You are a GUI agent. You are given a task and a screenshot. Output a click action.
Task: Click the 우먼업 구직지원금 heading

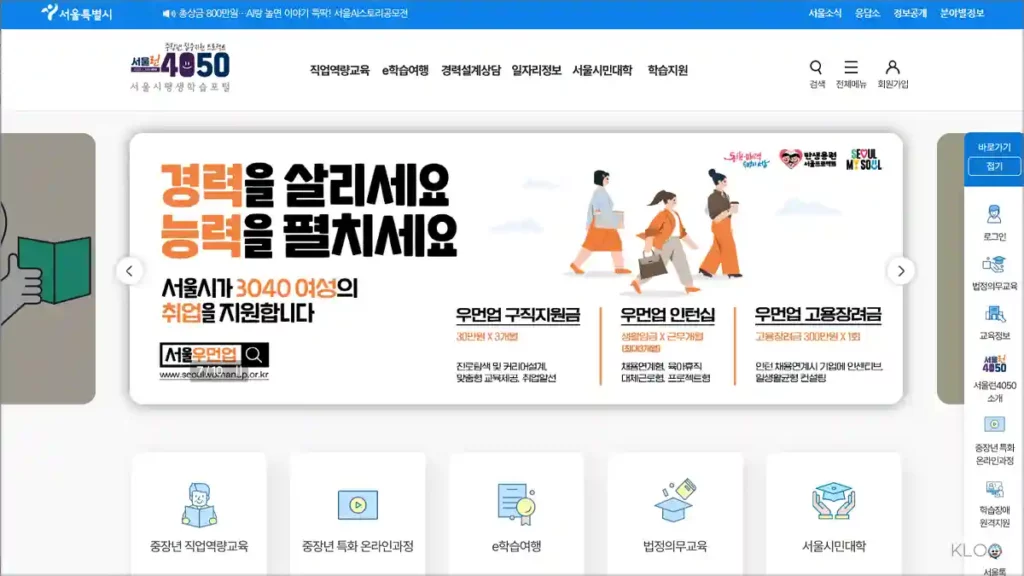coord(518,315)
